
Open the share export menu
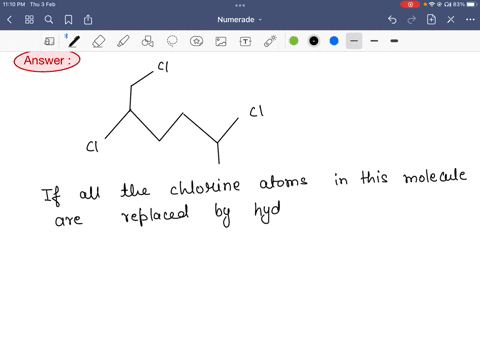pyautogui.click(x=88, y=20)
